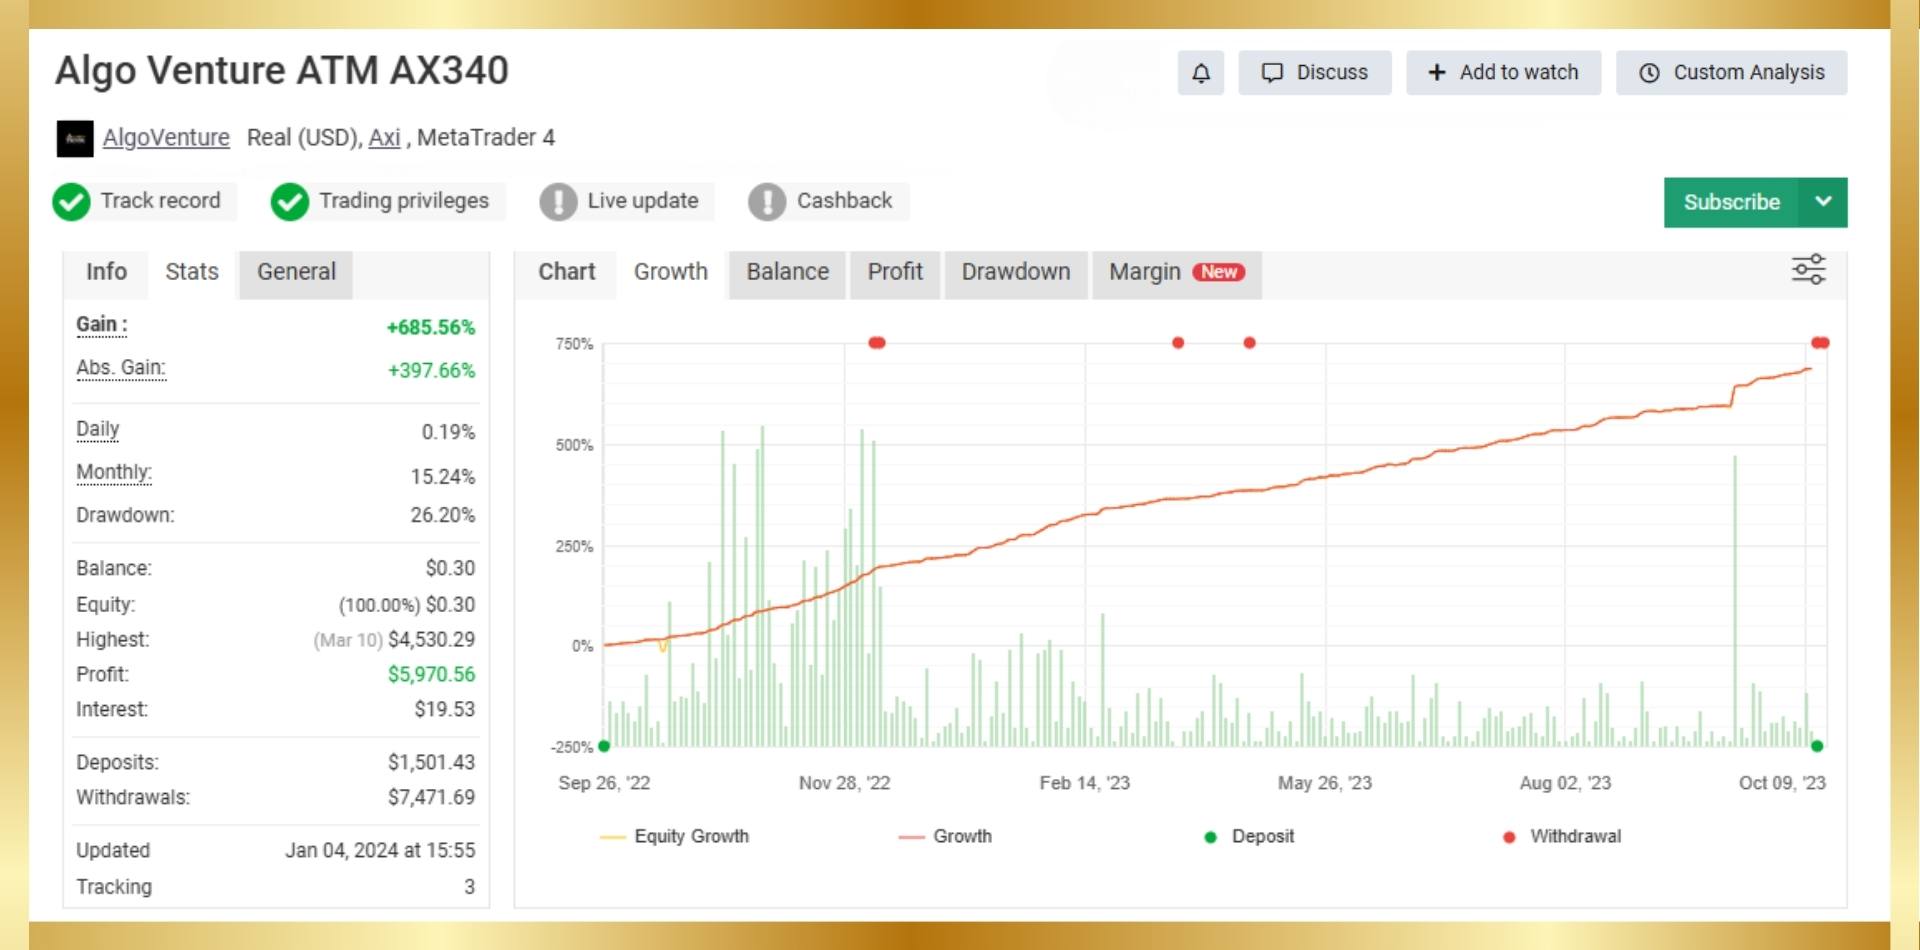
Task: Open chart settings sliders icon
Action: 1808,270
